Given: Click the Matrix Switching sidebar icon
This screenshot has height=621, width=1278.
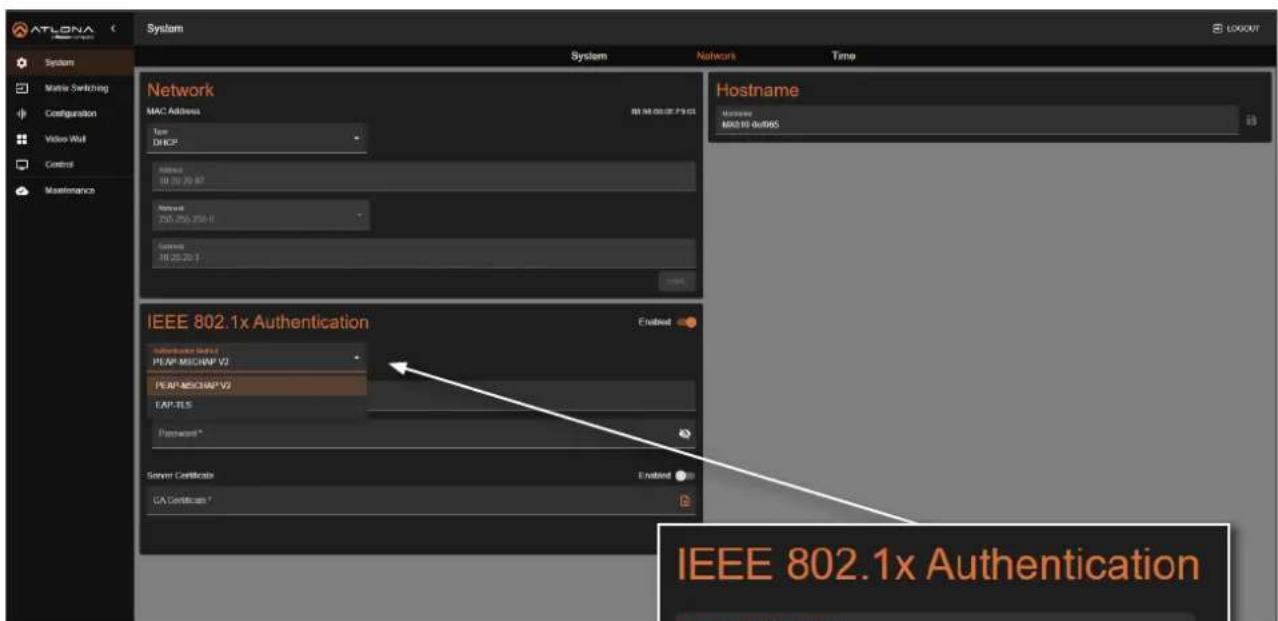Looking at the screenshot, I should pyautogui.click(x=21, y=89).
